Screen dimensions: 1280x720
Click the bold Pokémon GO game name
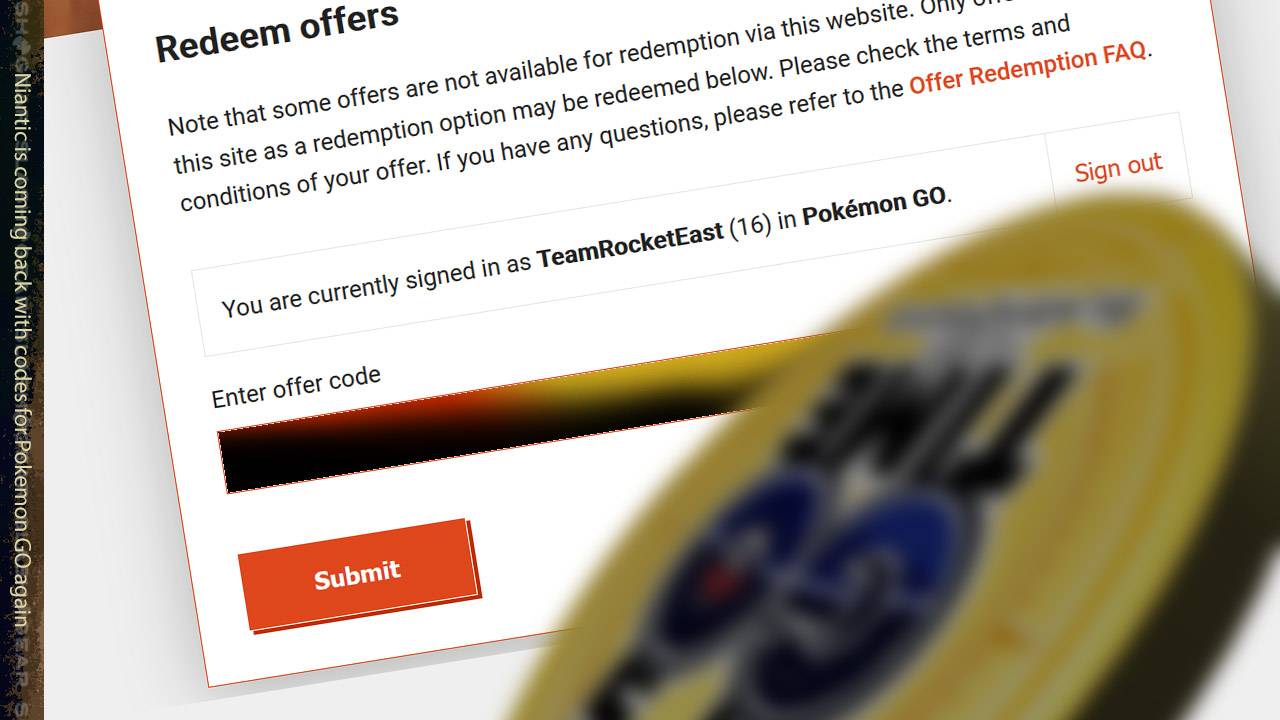[874, 206]
